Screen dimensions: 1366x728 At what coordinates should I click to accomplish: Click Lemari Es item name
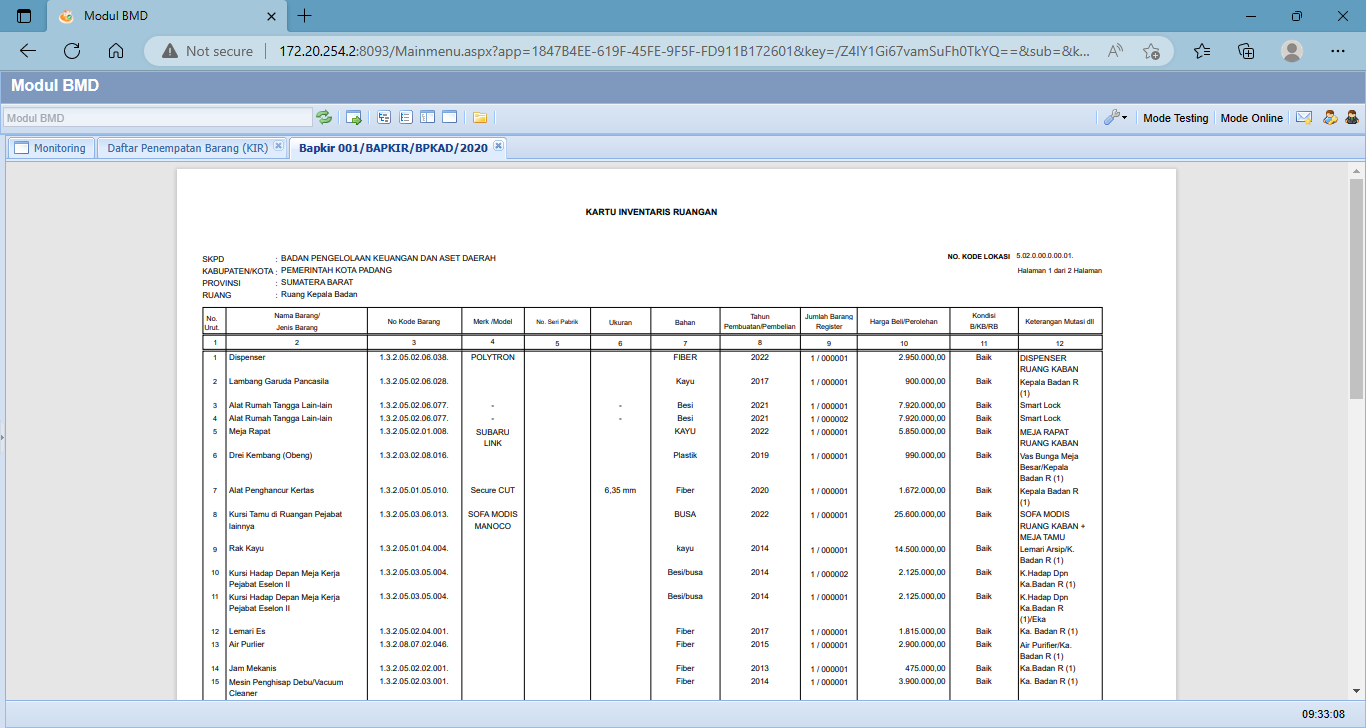pos(247,631)
